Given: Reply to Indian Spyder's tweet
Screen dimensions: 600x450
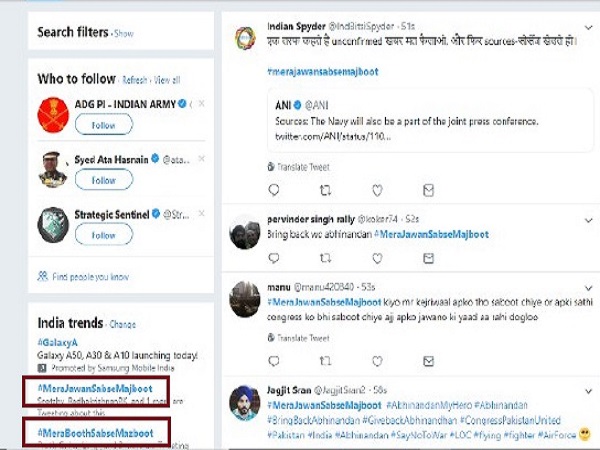Looking at the screenshot, I should 274,189.
